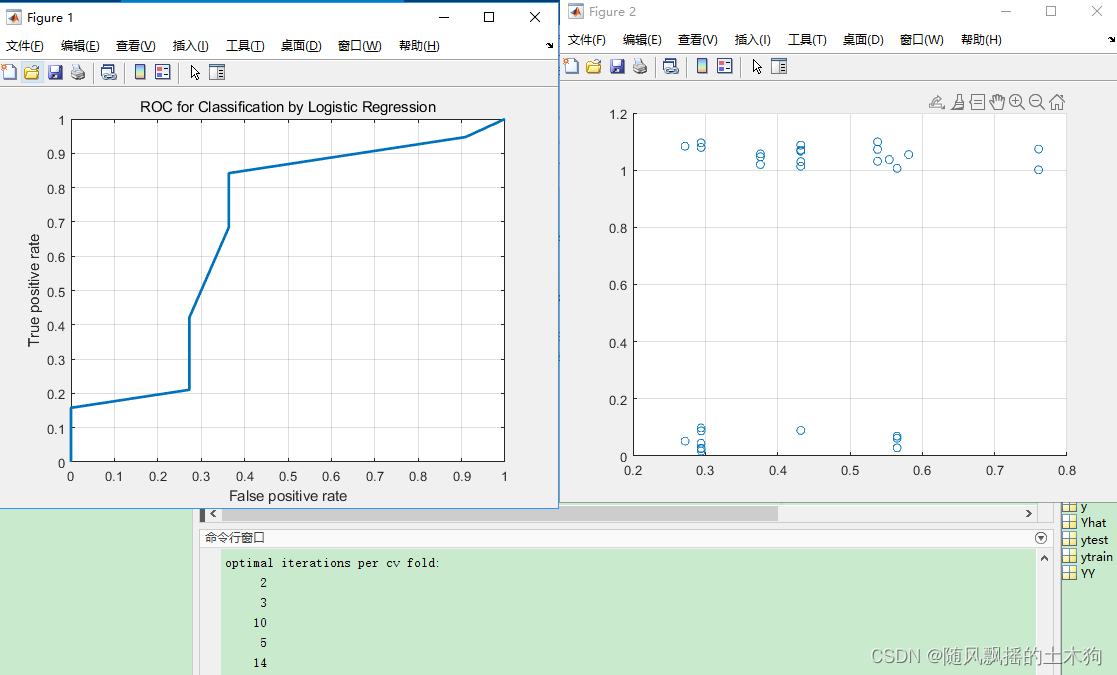Click Save icon in Figure 2 toolbar
This screenshot has height=675, width=1117.
[x=617, y=66]
